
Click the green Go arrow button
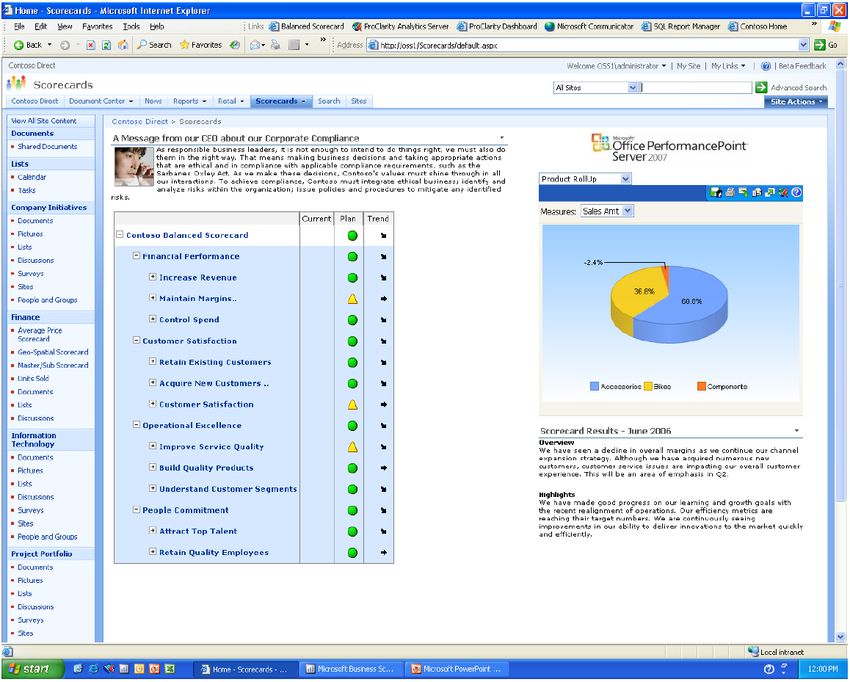tap(820, 45)
